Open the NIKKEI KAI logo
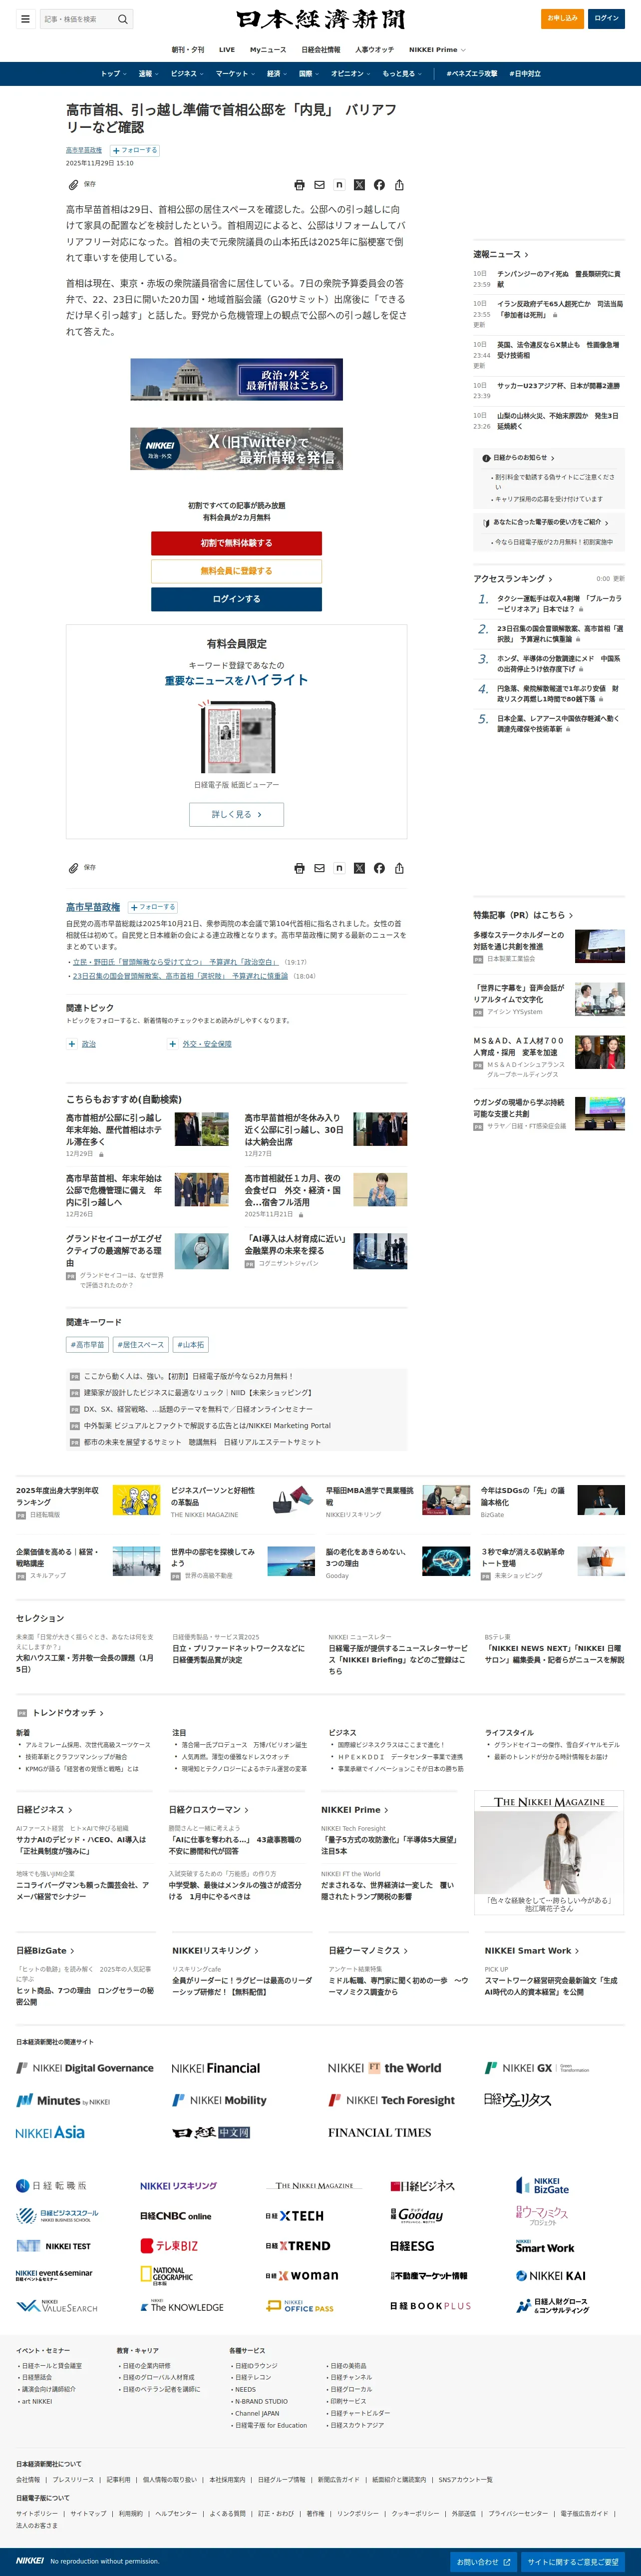The width and height of the screenshot is (641, 2576). click(x=550, y=2276)
